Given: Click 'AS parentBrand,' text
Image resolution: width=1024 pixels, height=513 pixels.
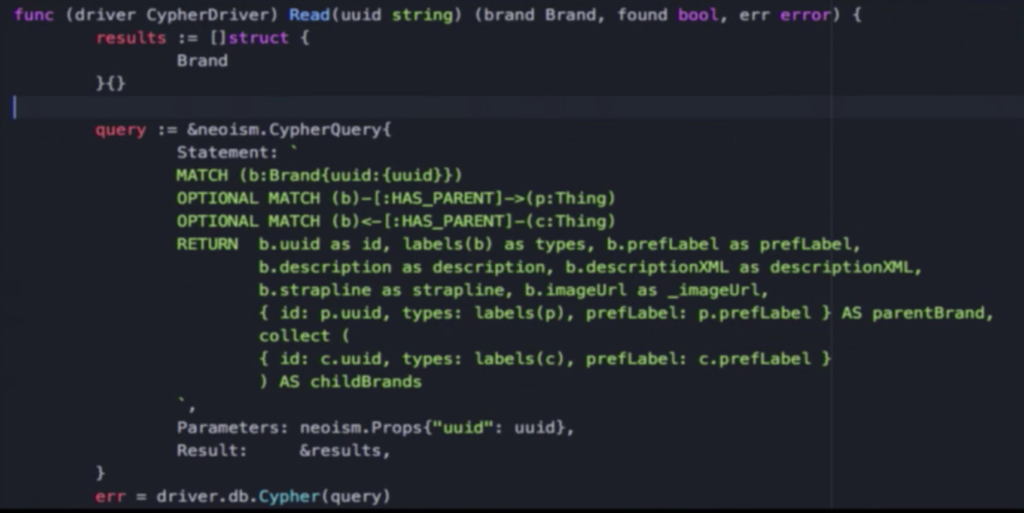Looking at the screenshot, I should 917,313.
